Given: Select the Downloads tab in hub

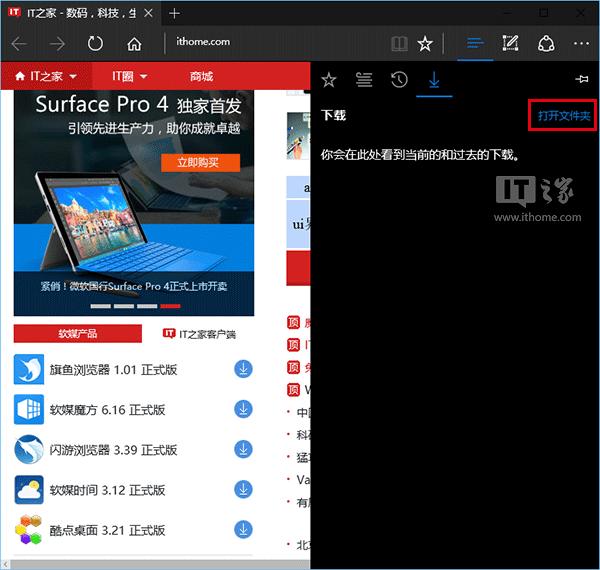Looking at the screenshot, I should click(x=434, y=80).
